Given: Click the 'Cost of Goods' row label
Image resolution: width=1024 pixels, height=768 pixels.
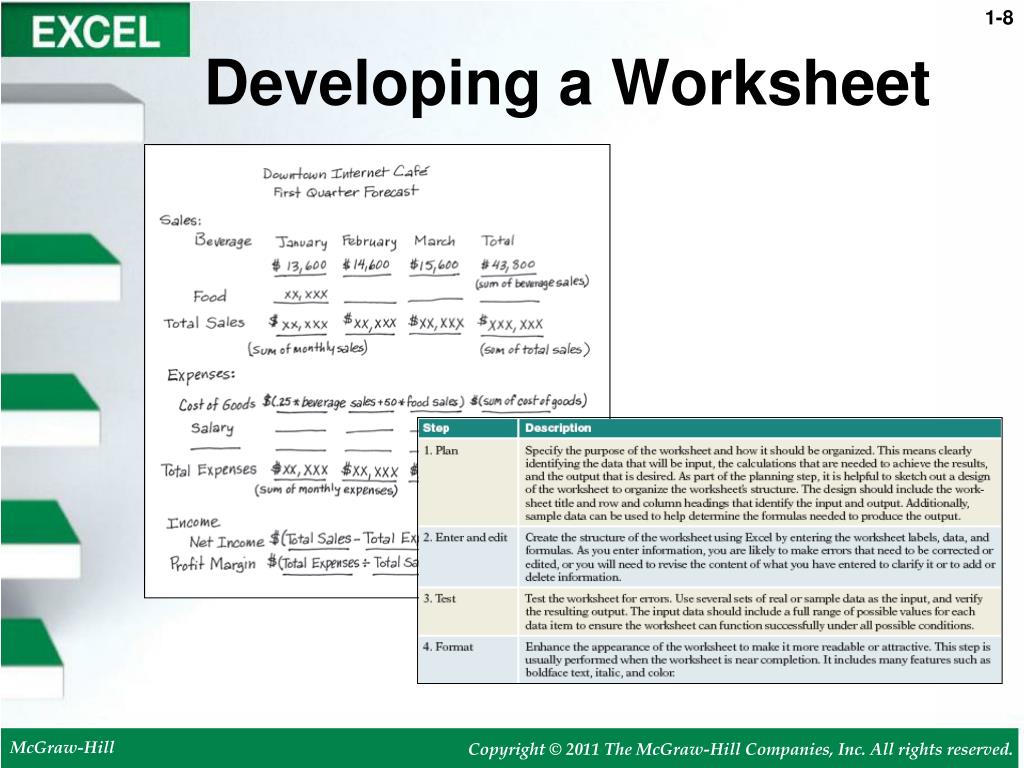Looking at the screenshot, I should (217, 405).
